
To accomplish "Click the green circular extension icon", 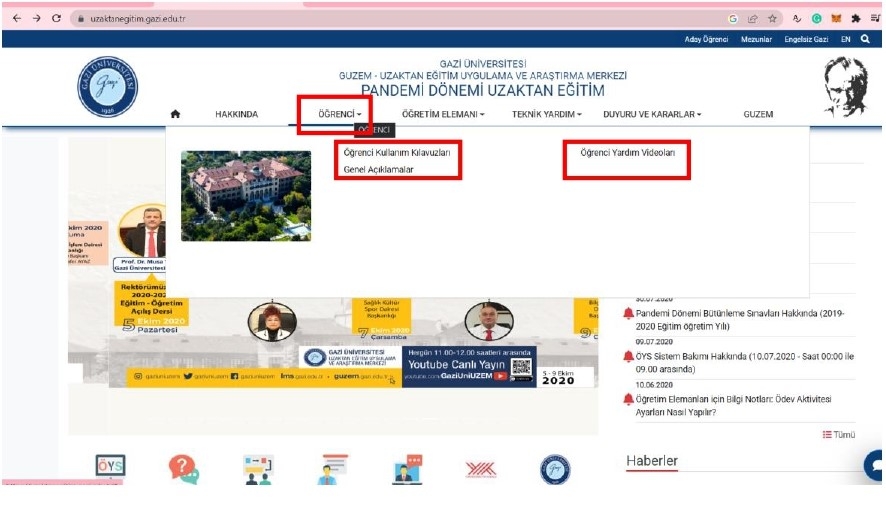I will 816,19.
